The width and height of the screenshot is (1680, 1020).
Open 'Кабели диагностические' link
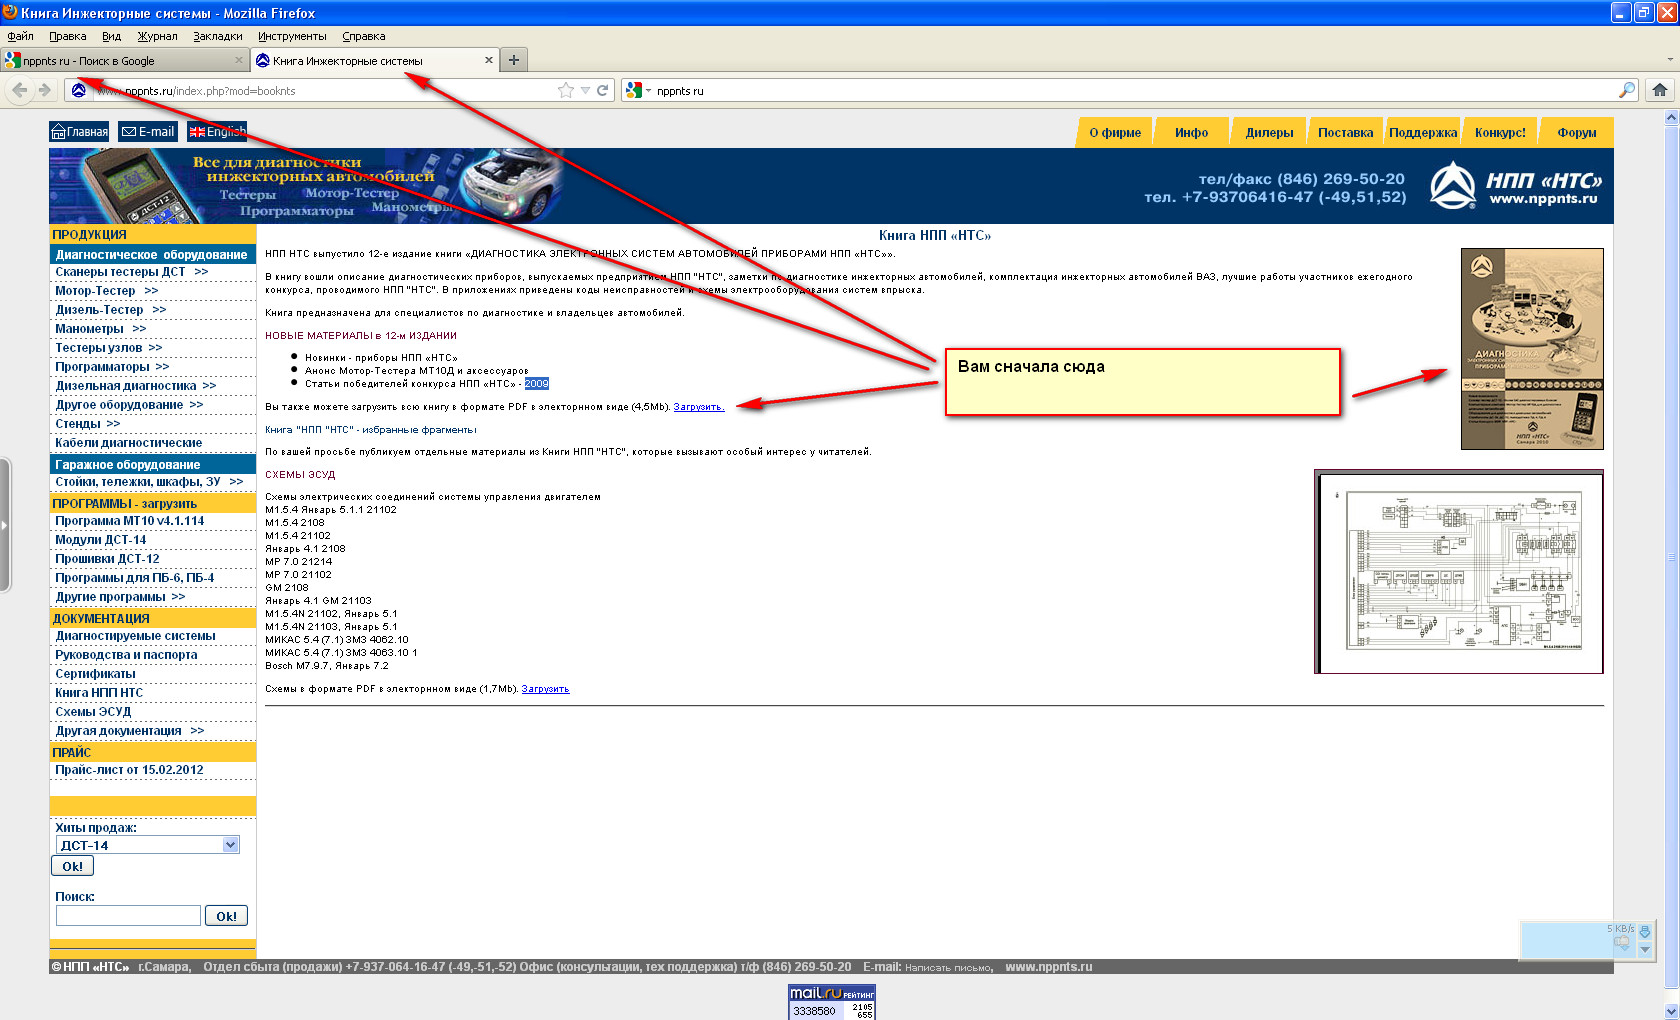point(128,443)
